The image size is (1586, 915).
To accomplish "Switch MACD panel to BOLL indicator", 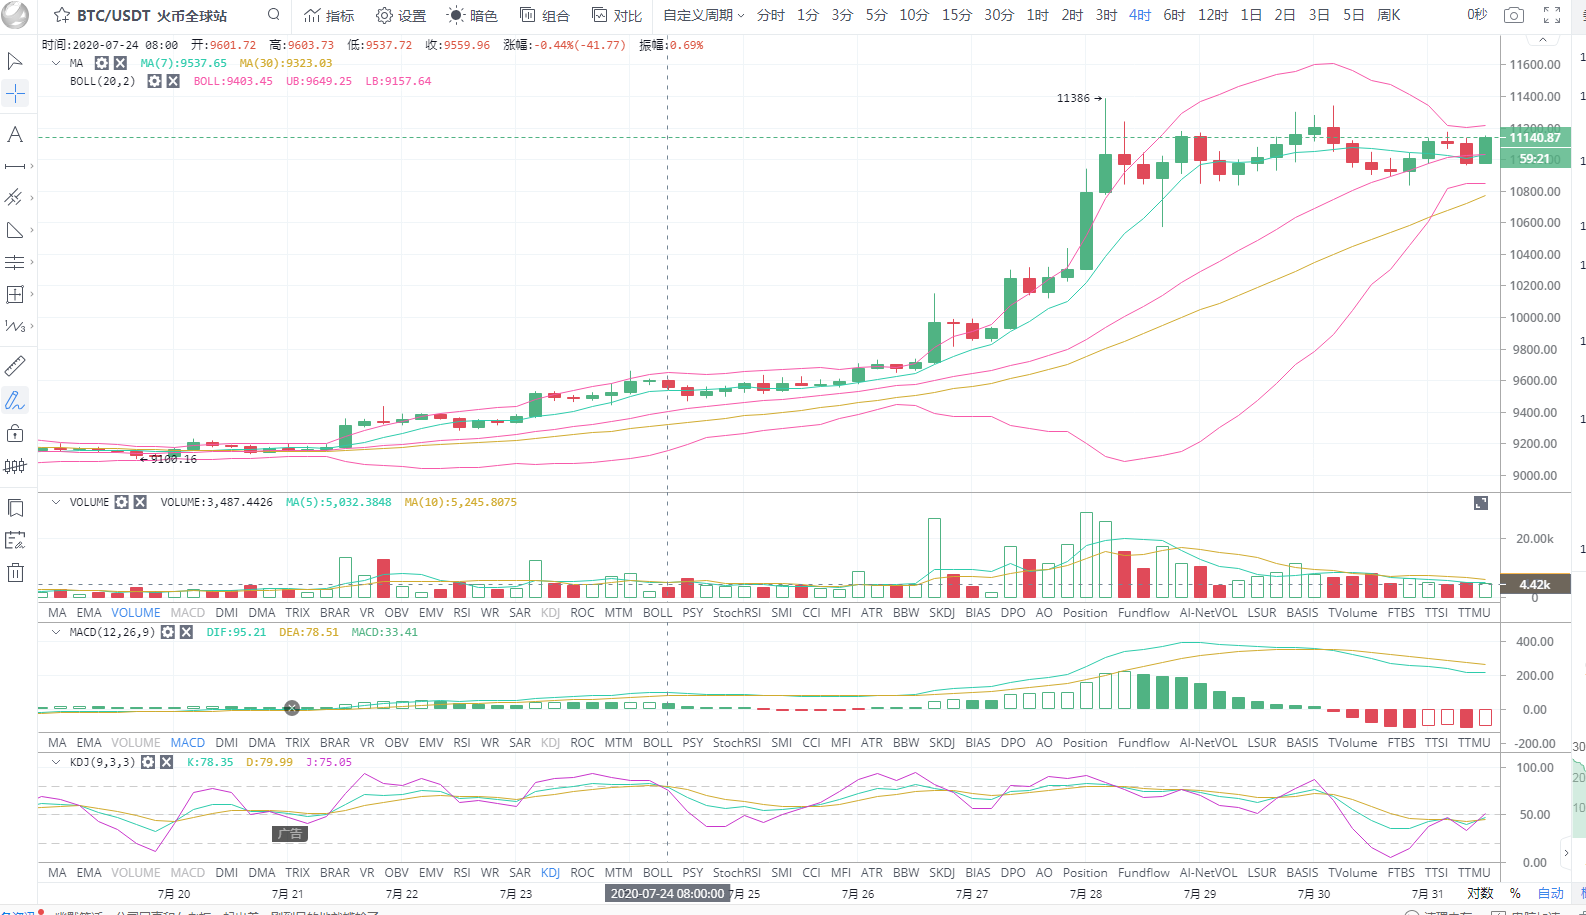I will tap(658, 743).
